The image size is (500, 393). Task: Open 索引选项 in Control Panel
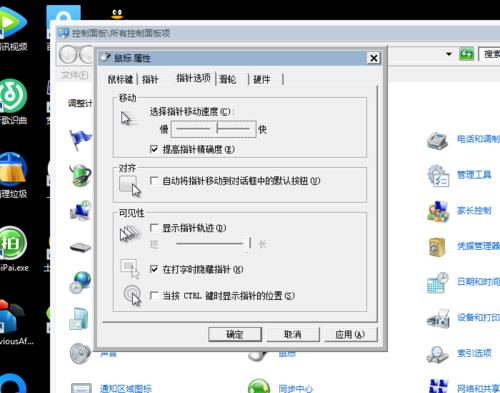(474, 353)
